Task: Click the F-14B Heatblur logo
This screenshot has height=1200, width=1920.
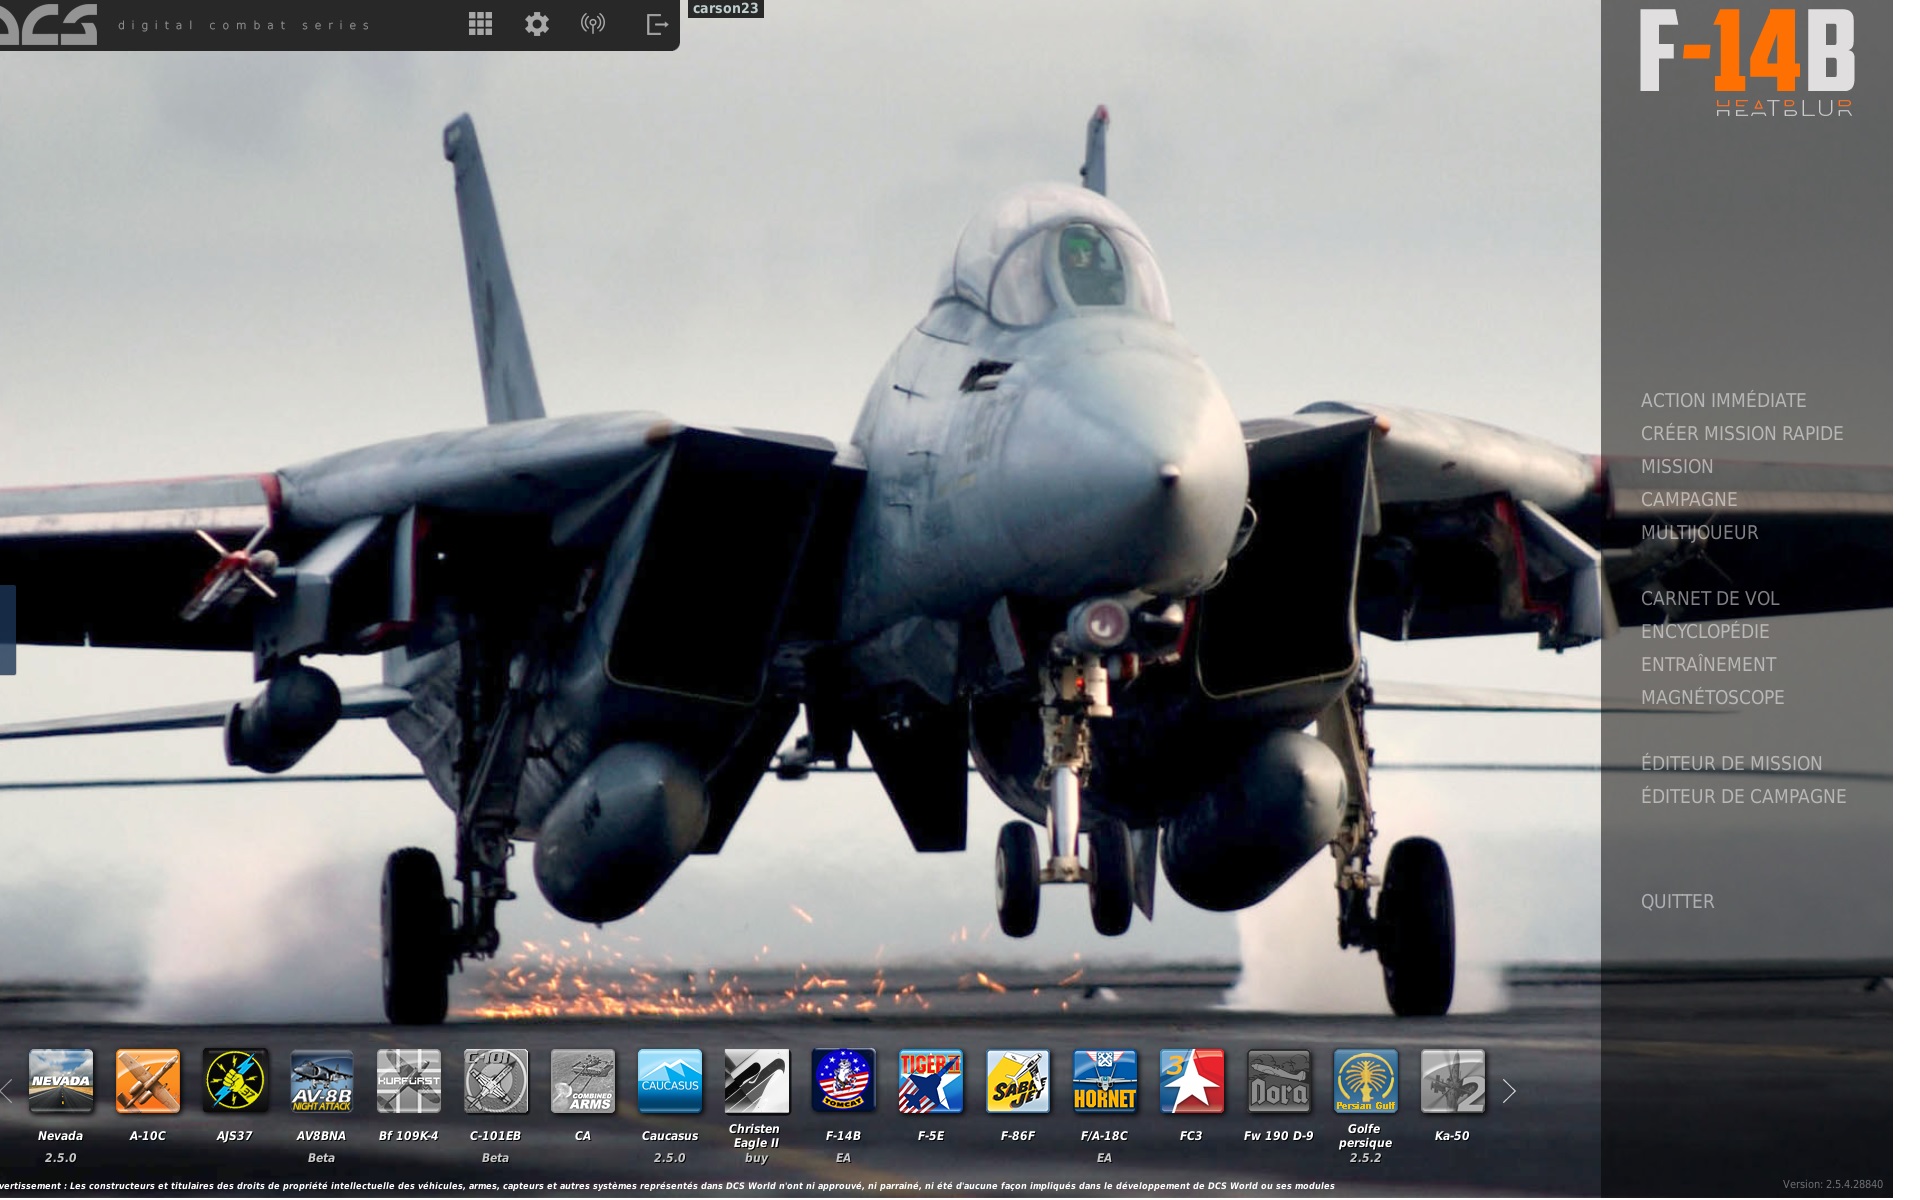Action: (x=1746, y=62)
